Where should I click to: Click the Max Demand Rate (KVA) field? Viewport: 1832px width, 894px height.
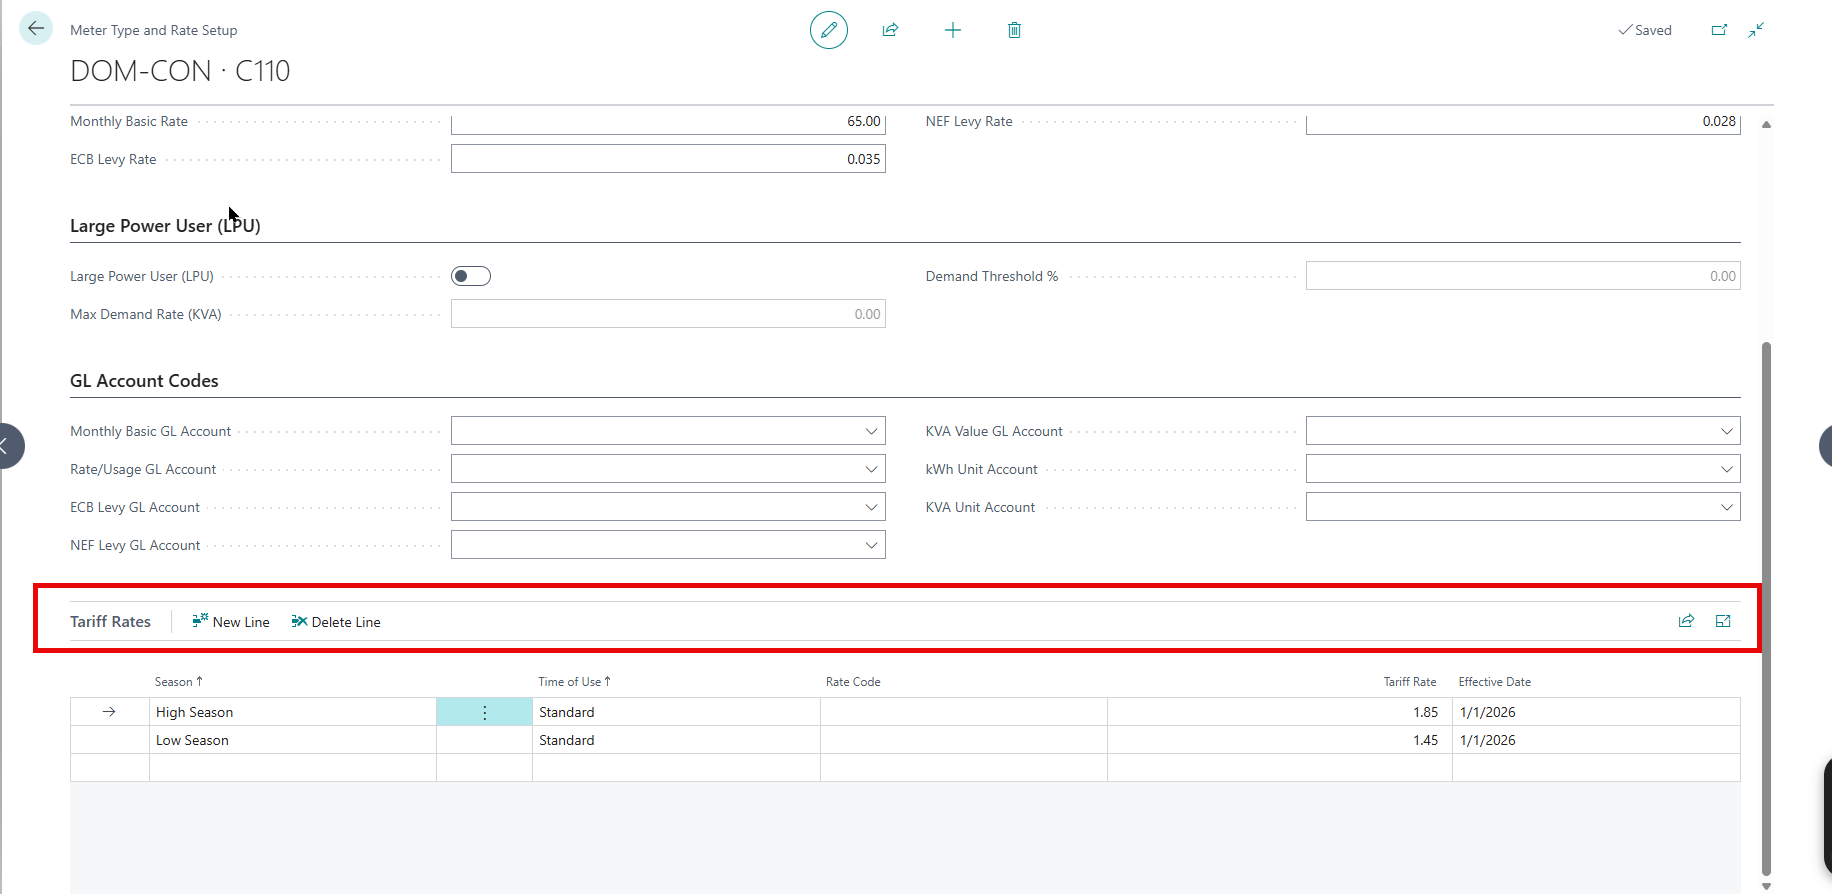coord(668,314)
